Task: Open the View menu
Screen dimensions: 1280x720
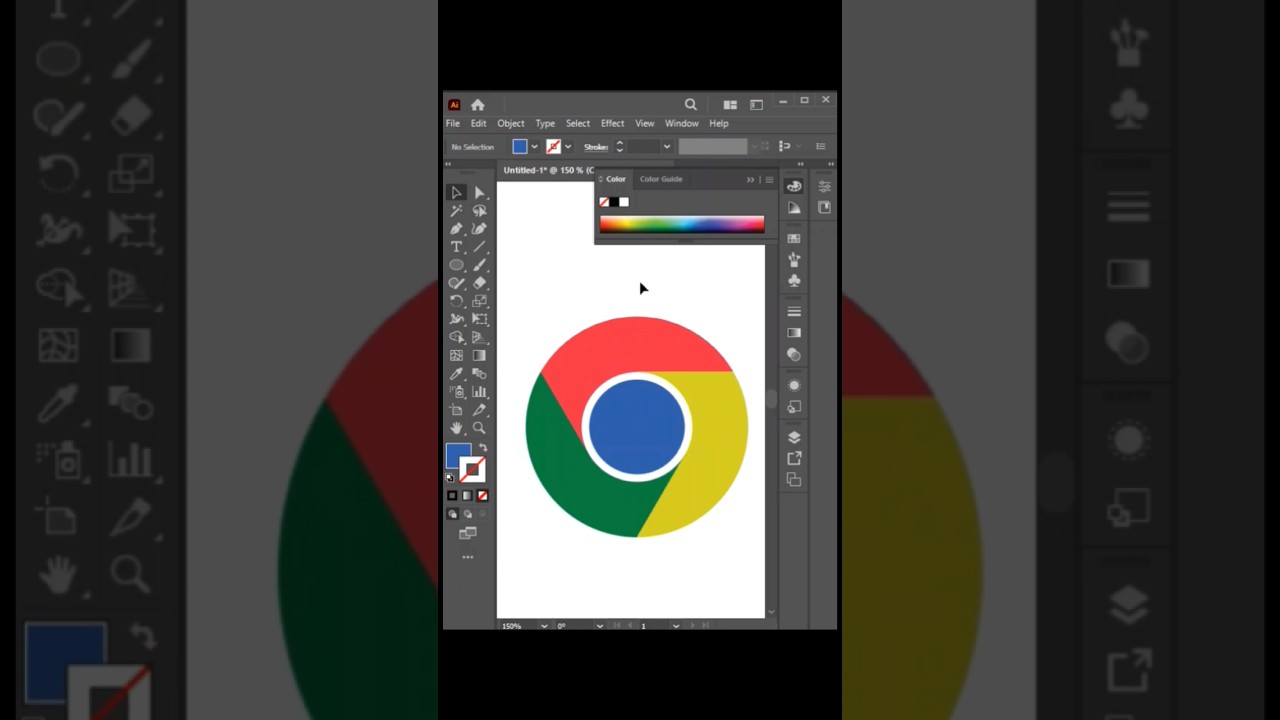Action: click(645, 123)
